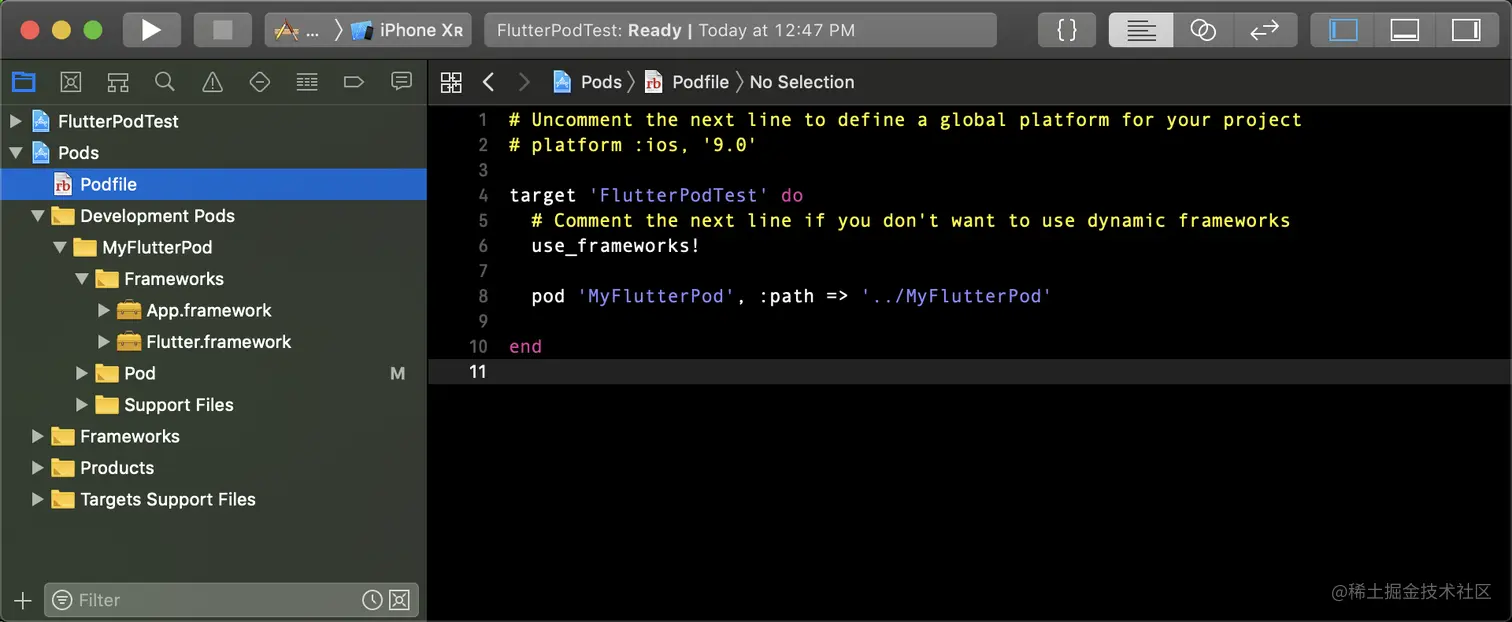Image resolution: width=1512 pixels, height=622 pixels.
Task: Toggle source-control status filter icon
Action: click(399, 600)
